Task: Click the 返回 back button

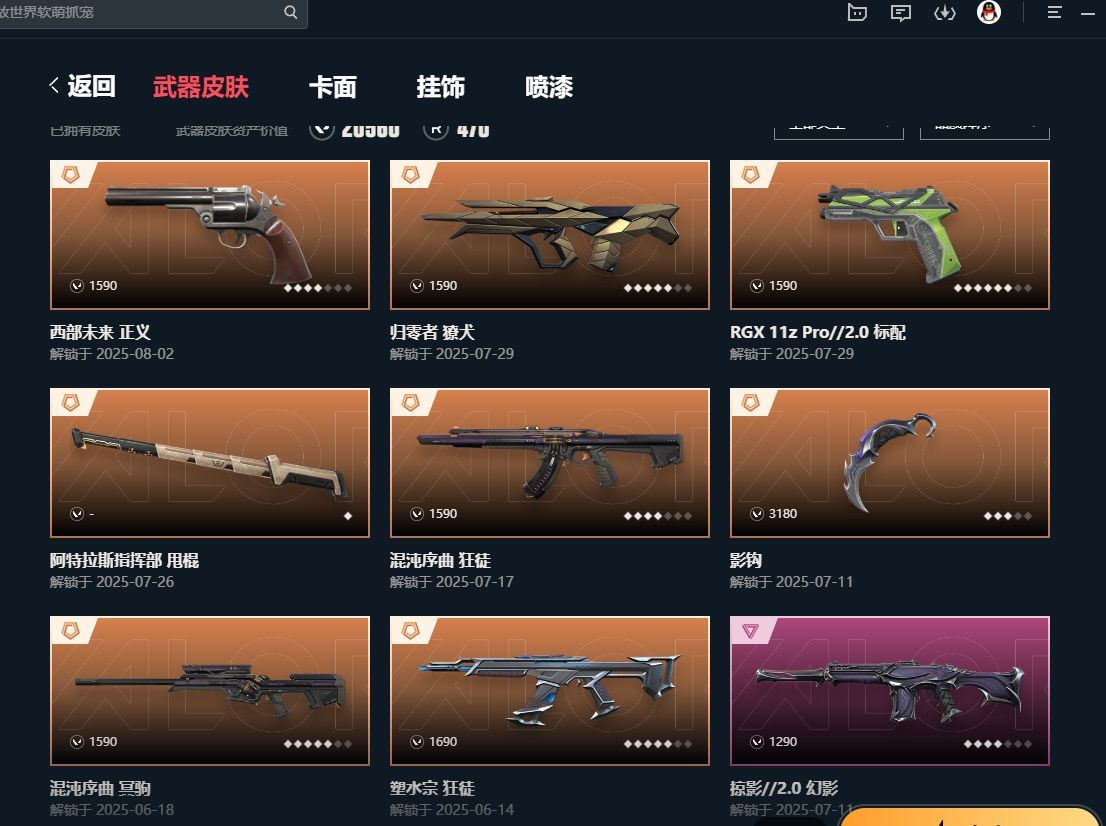Action: (83, 86)
